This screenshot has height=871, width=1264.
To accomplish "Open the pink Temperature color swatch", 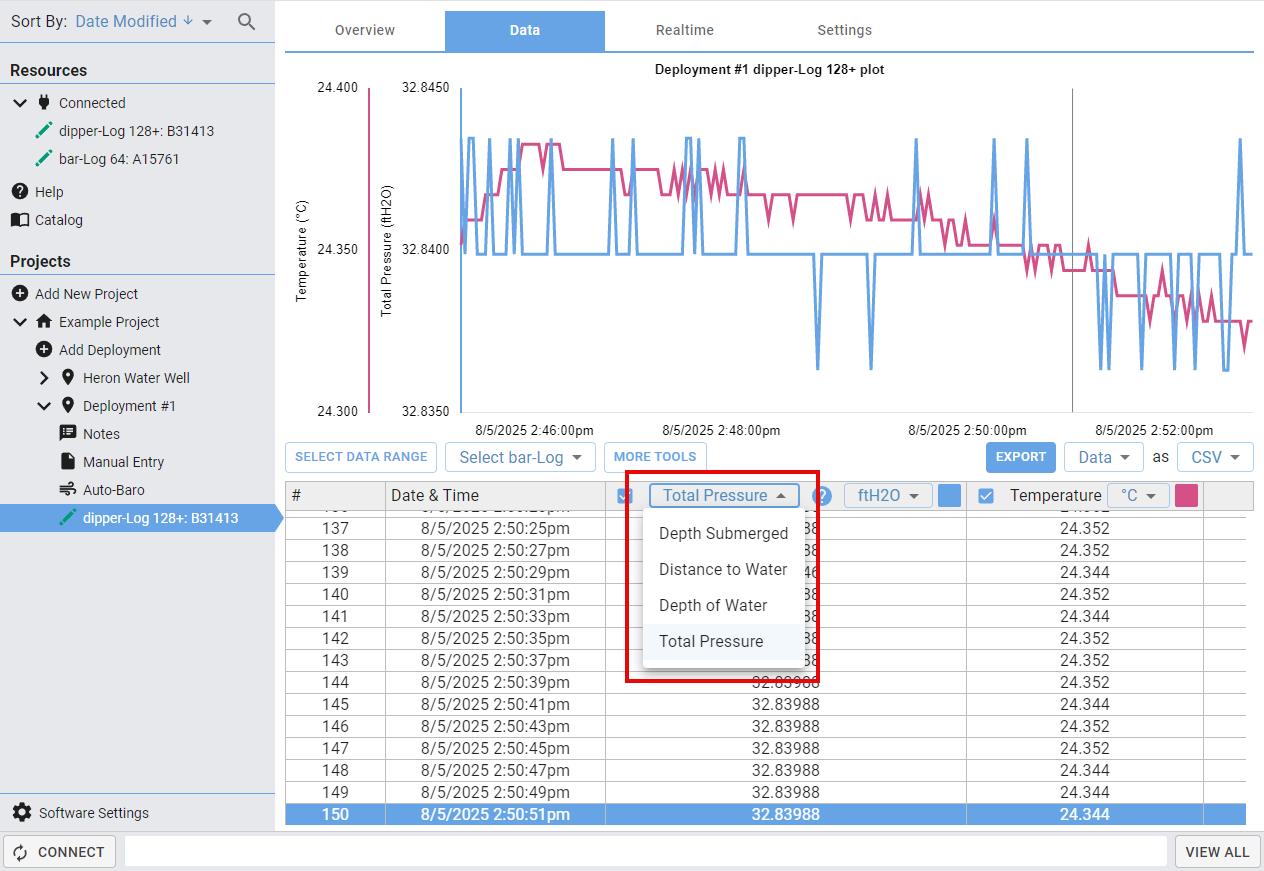I will 1186,495.
